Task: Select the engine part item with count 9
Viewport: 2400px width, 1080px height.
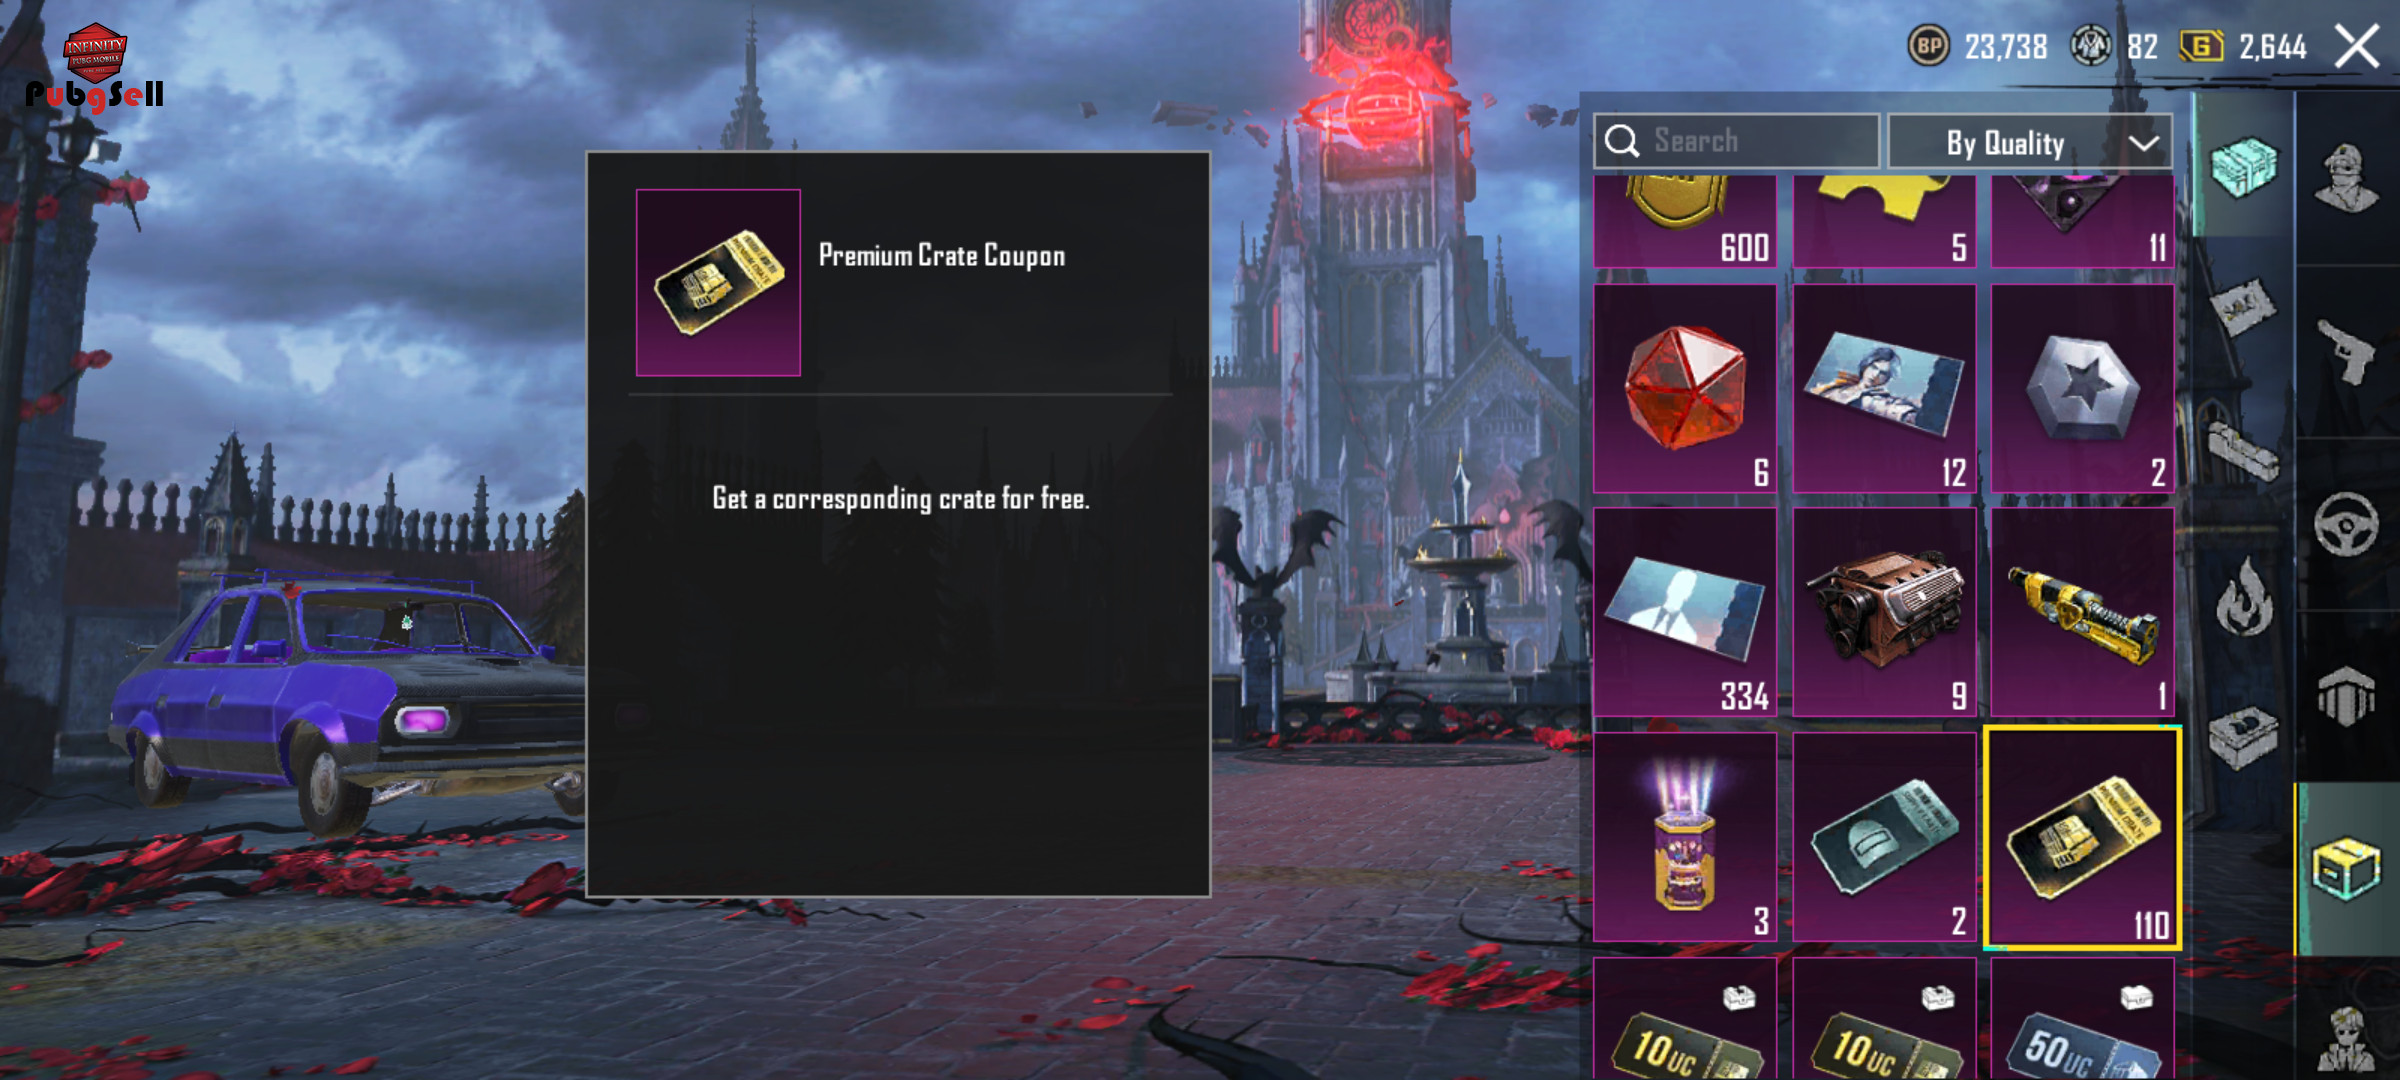Action: click(1884, 612)
